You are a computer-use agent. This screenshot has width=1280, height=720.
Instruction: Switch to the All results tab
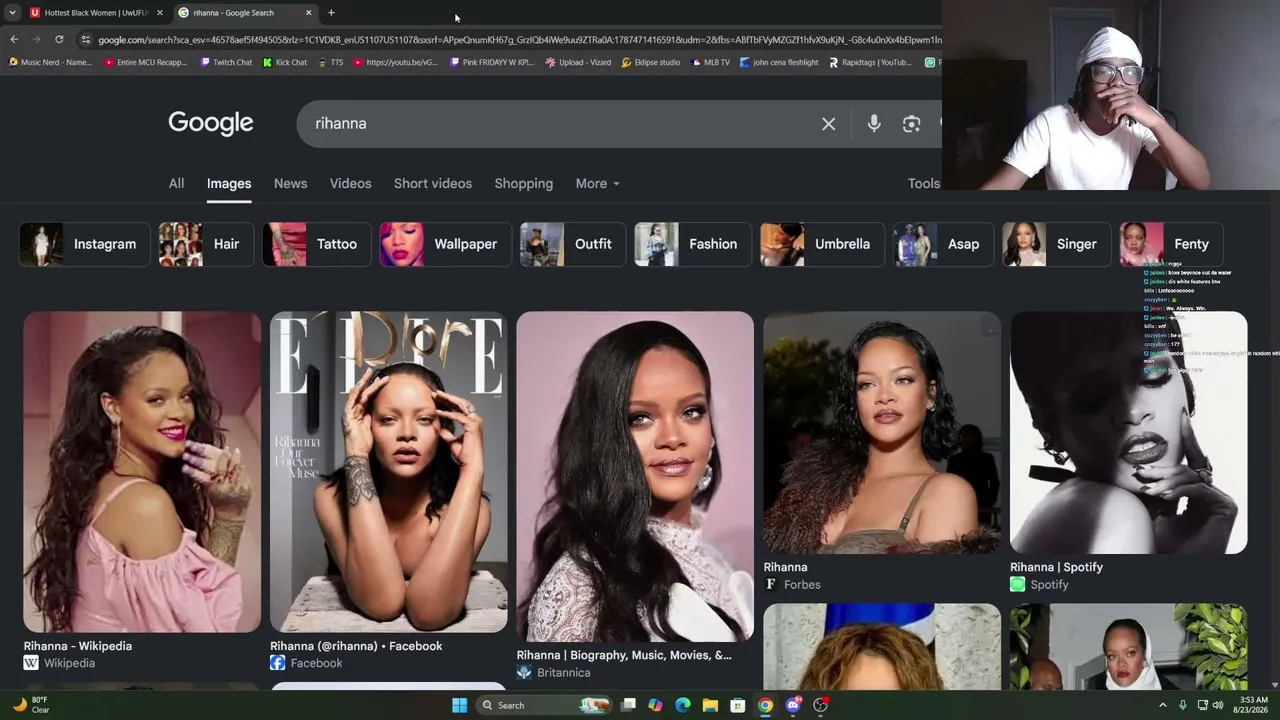176,184
